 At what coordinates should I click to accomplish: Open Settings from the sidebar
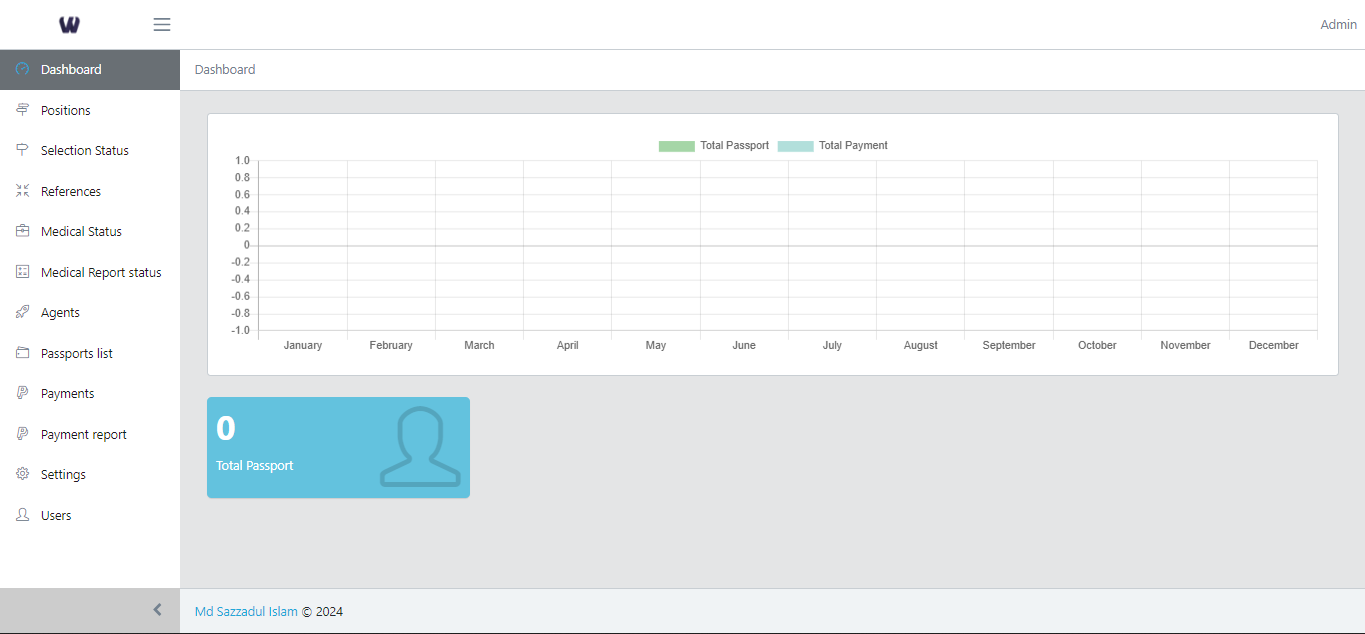tap(90, 474)
